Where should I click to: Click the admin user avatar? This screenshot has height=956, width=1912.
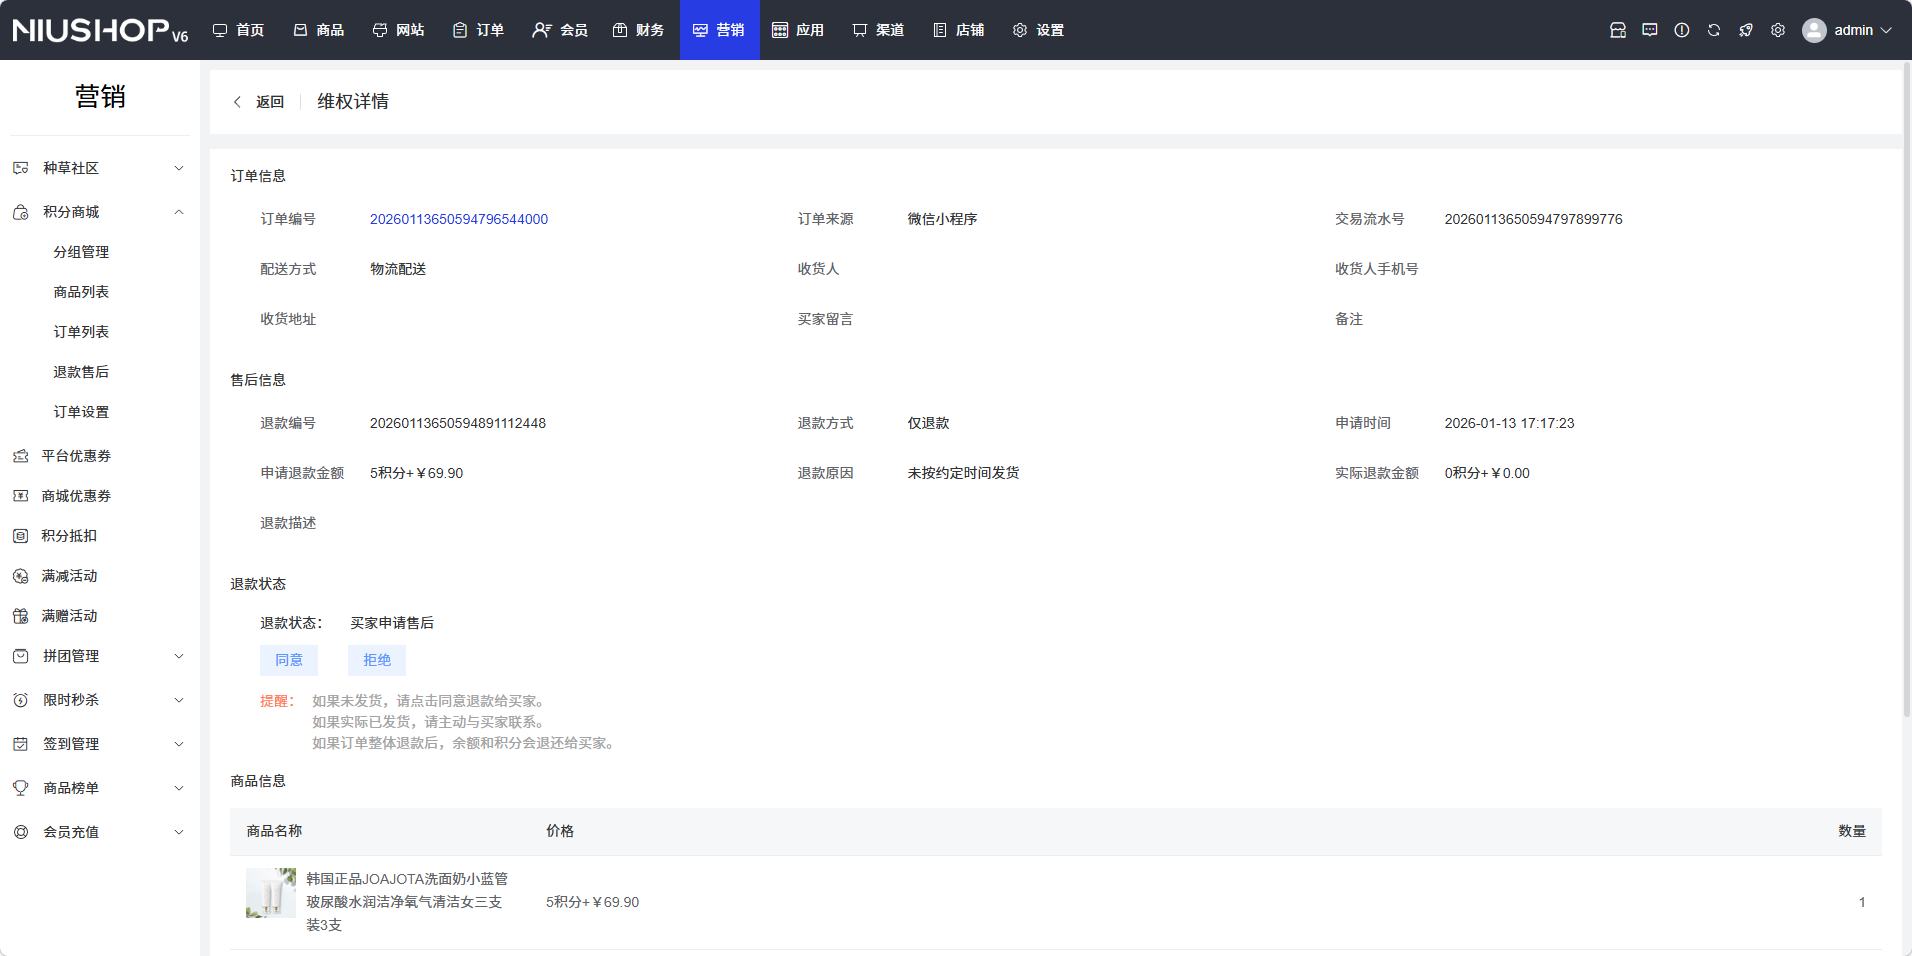1813,30
